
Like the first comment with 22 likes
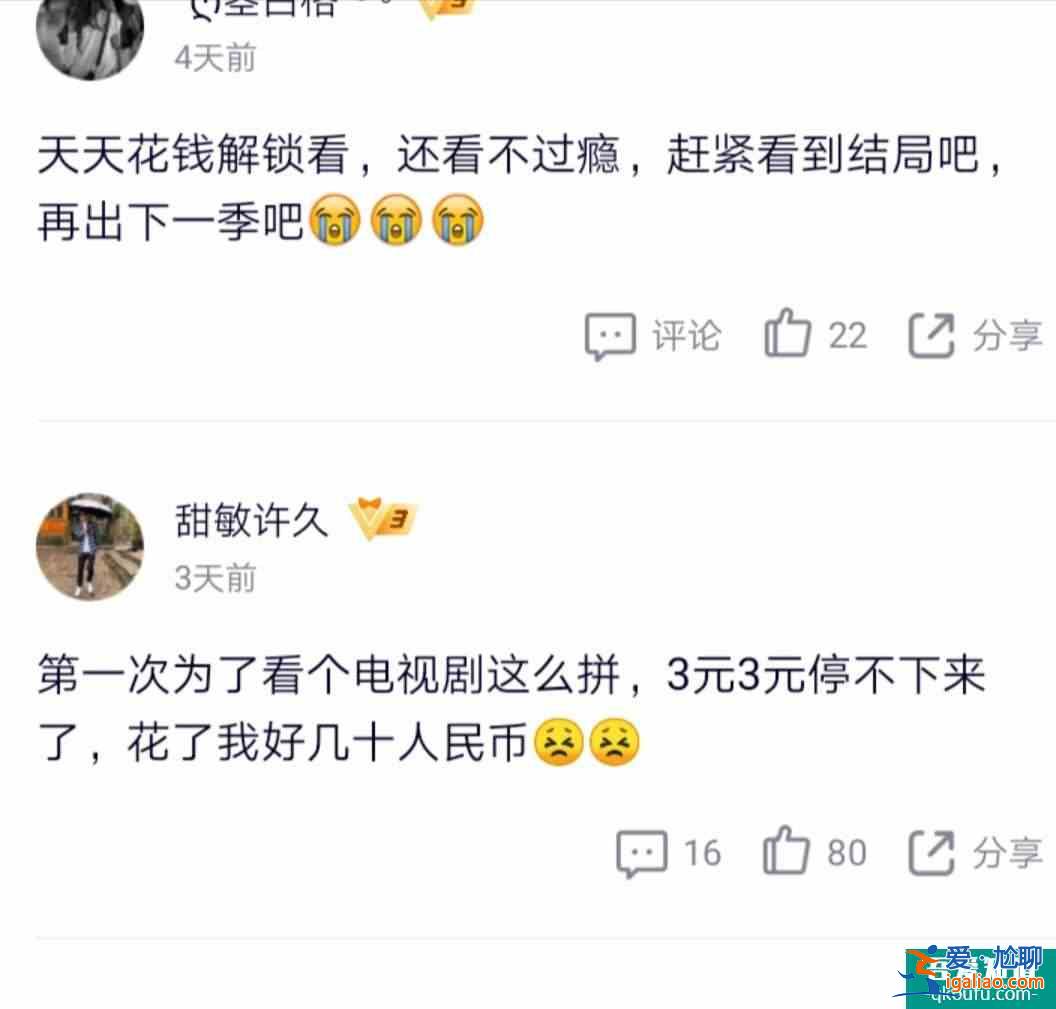(x=787, y=333)
